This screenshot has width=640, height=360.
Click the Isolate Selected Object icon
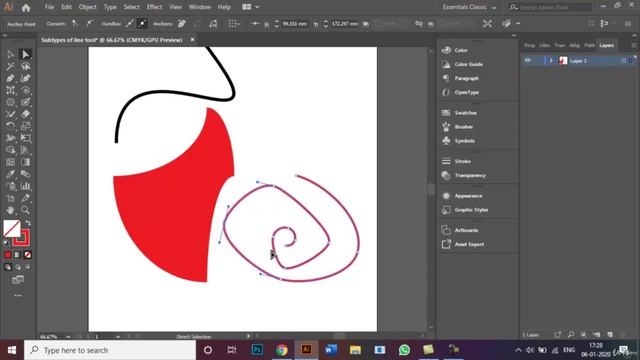pyautogui.click(x=487, y=24)
